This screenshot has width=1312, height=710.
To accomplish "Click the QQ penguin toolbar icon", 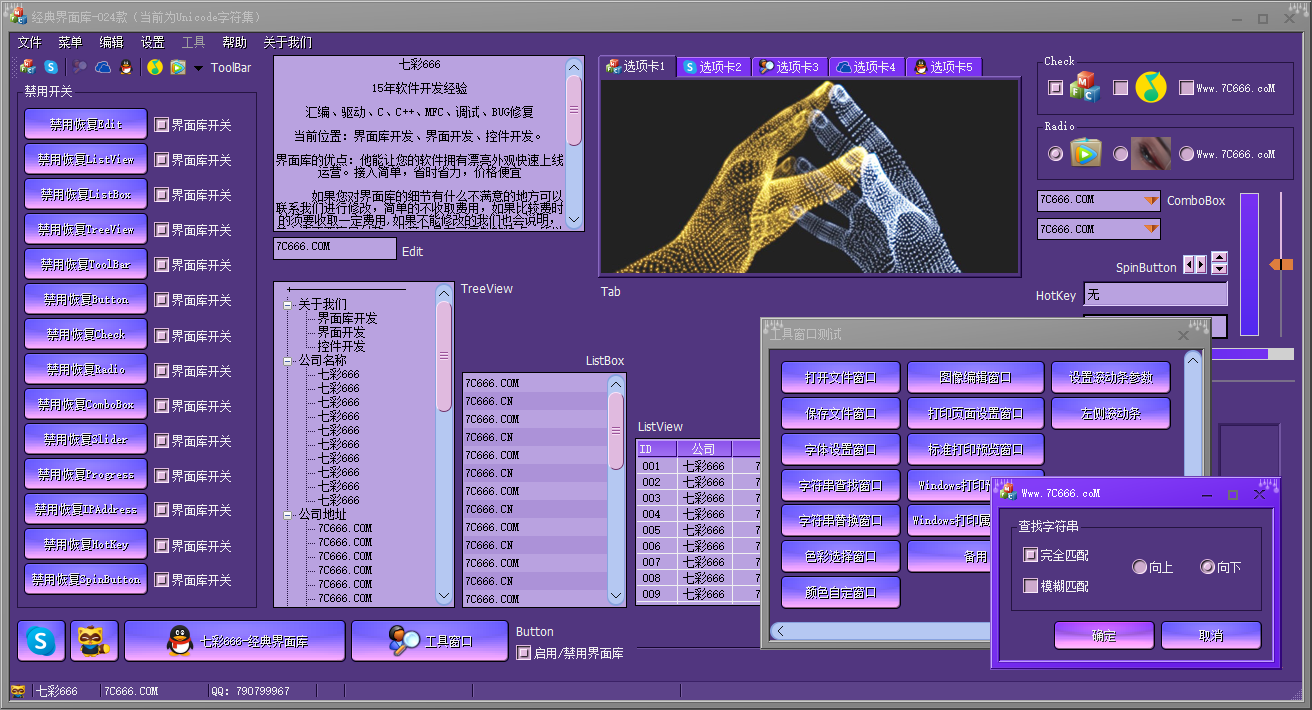I will pyautogui.click(x=126, y=68).
